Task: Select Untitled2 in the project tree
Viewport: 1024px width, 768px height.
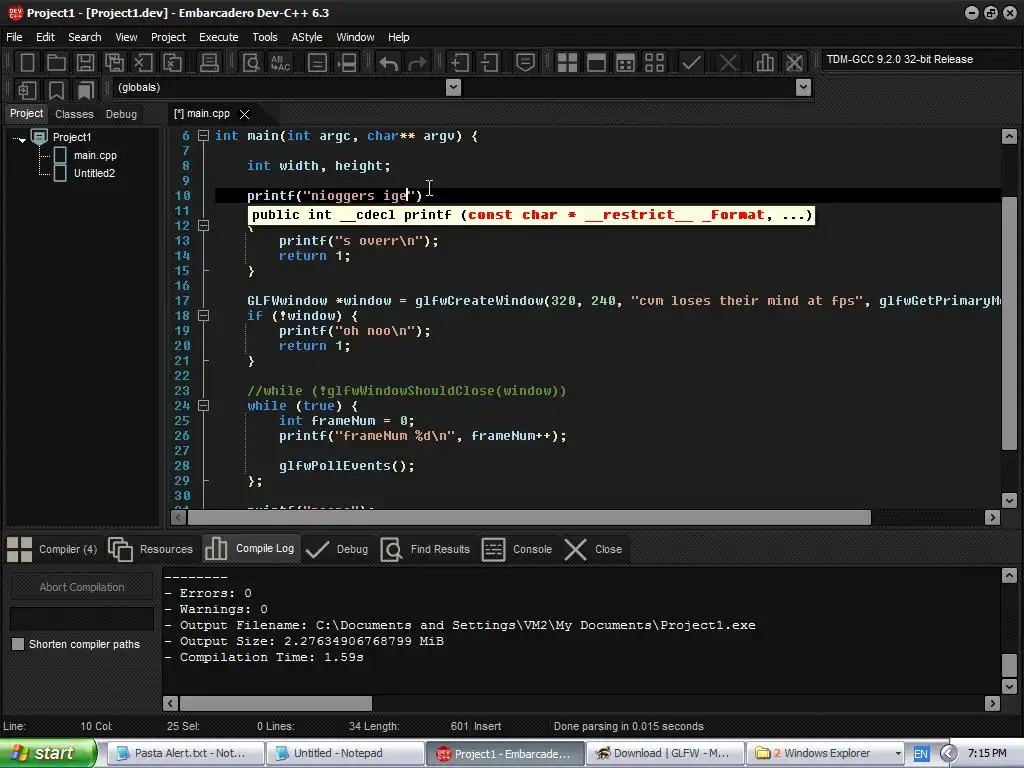Action: [94, 173]
